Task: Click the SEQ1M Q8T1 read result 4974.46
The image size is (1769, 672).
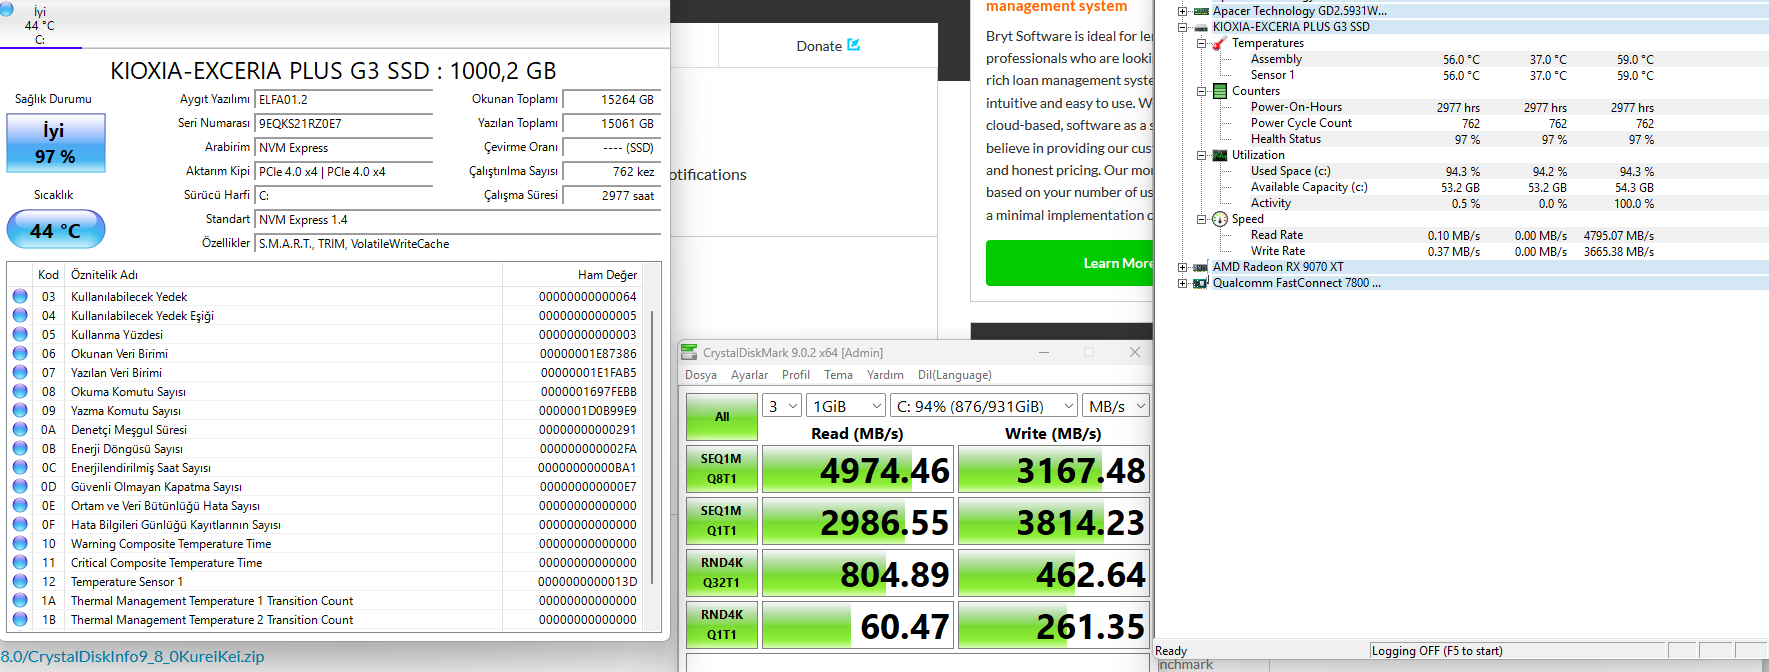Action: point(857,470)
